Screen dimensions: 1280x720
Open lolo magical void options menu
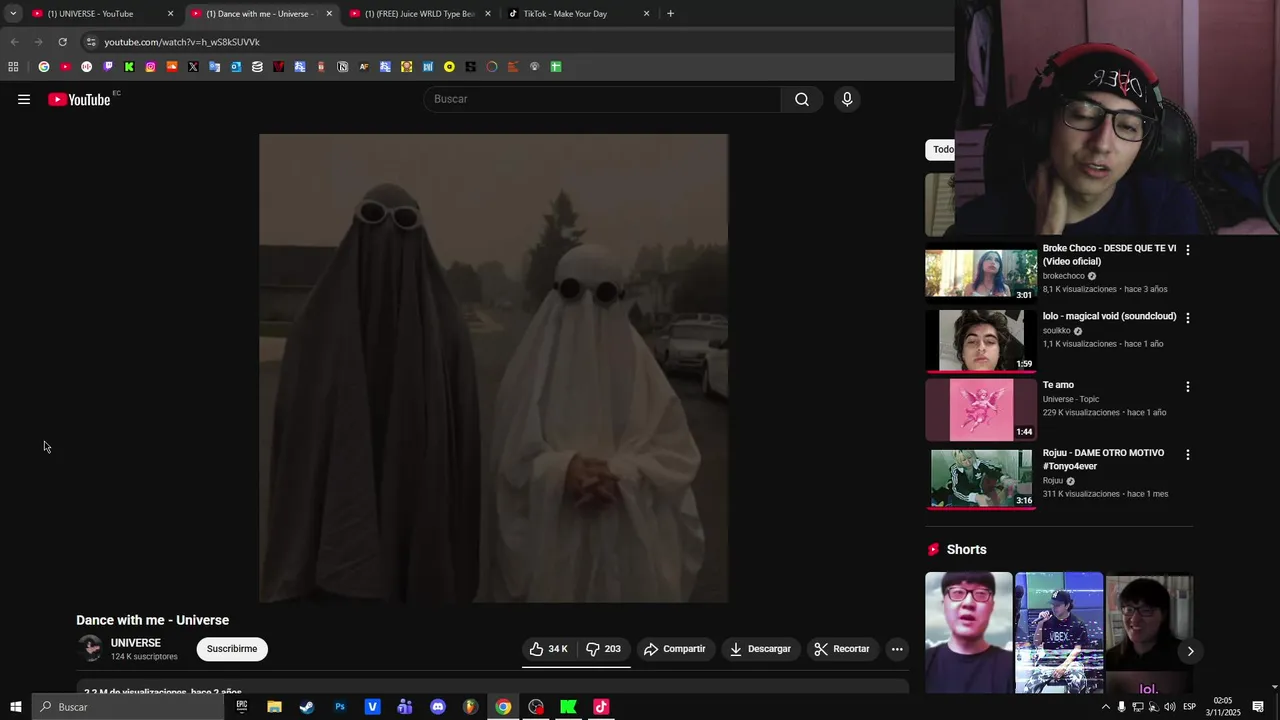tap(1188, 318)
